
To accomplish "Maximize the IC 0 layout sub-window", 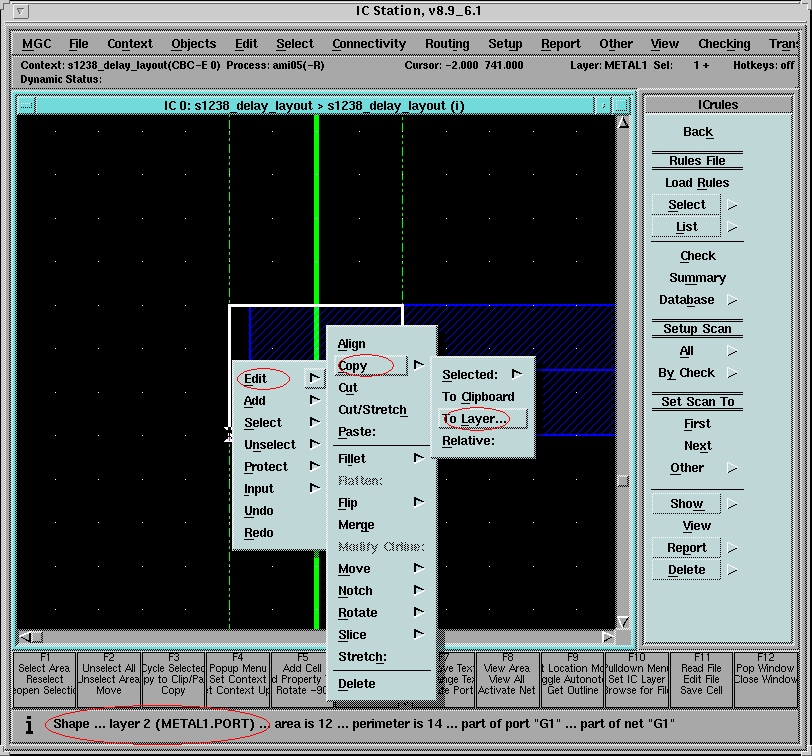I will 621,106.
